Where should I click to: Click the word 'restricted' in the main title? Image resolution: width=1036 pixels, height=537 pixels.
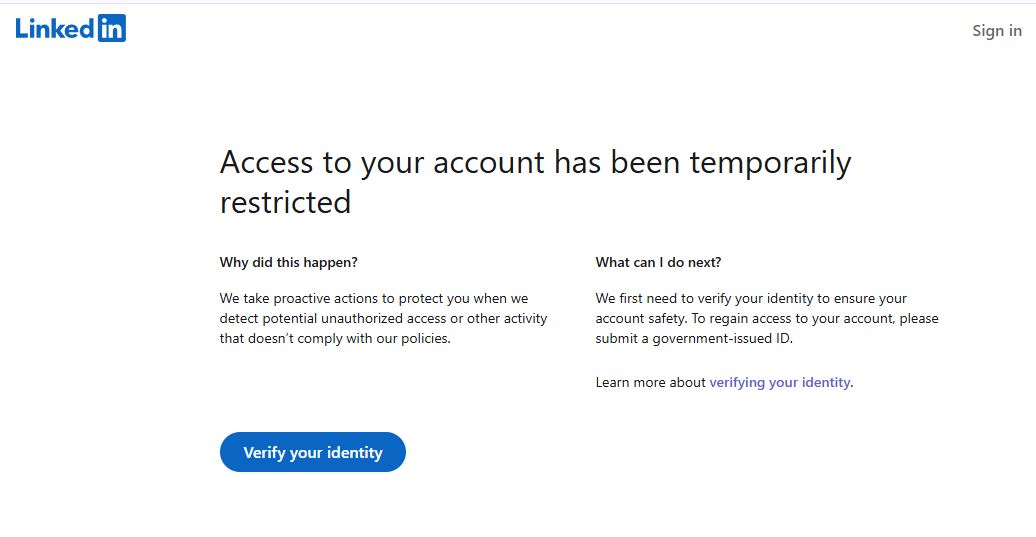285,202
